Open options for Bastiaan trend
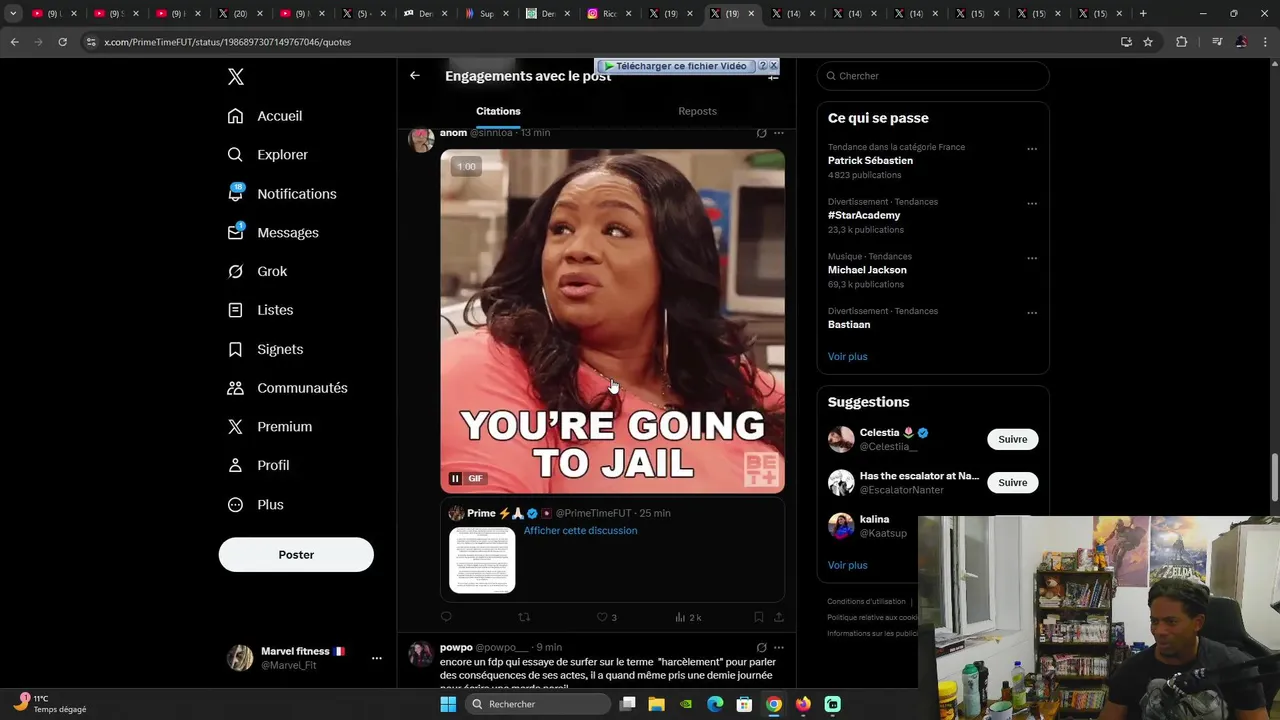Screen dimensions: 1280x720 [1032, 313]
